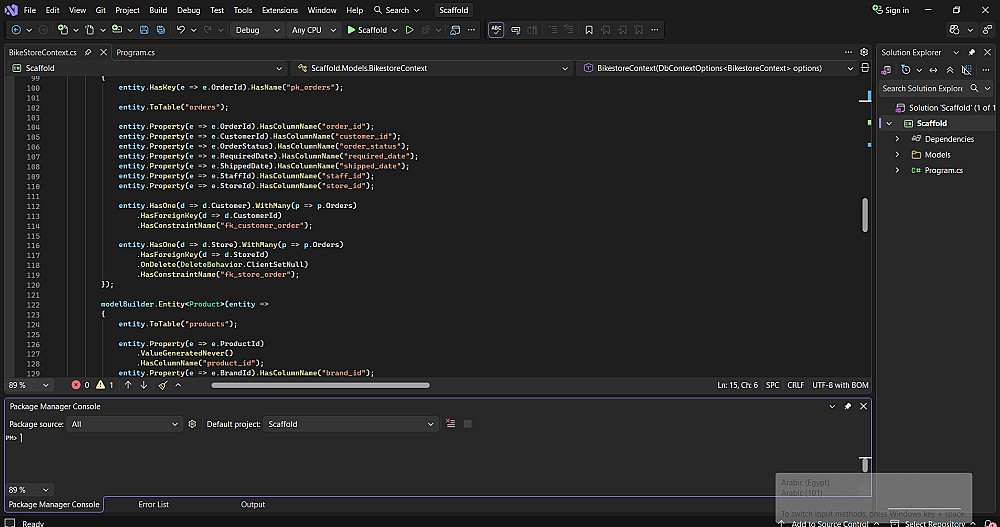Viewport: 1000px width, 527px height.
Task: Collapse all items in Solution Explorer
Action: coord(950,70)
